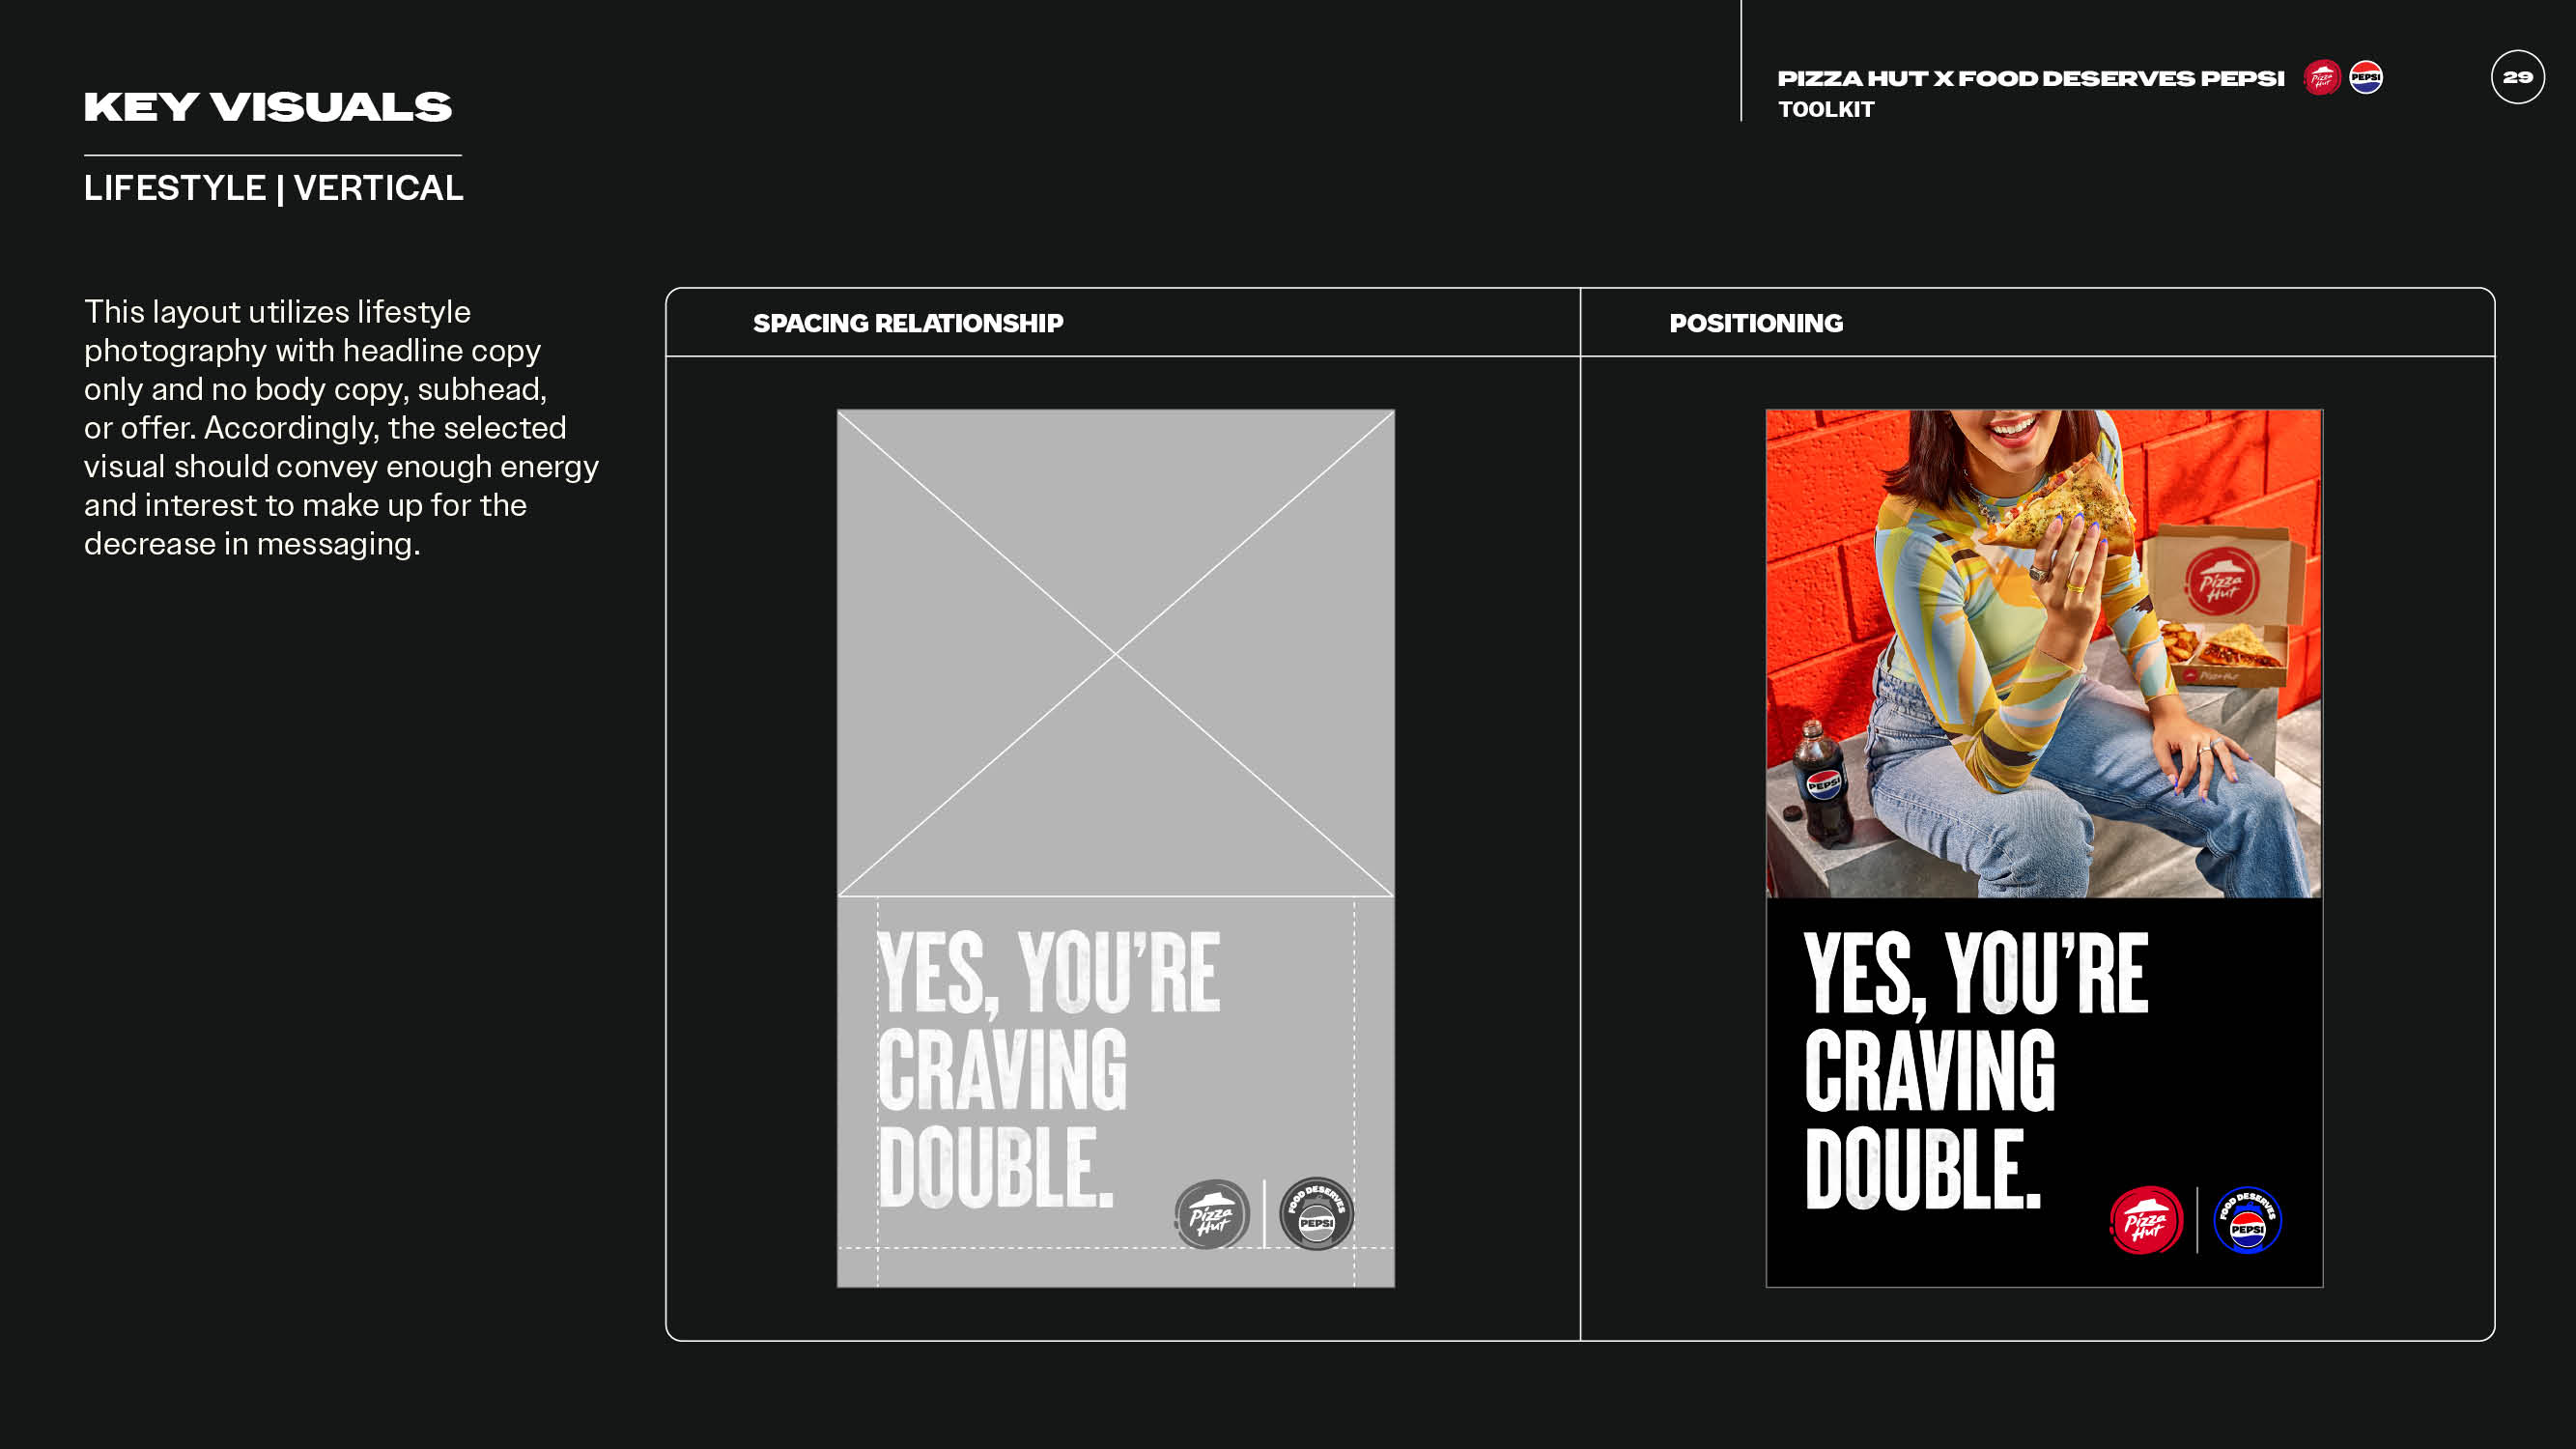Viewport: 2576px width, 1449px height.
Task: Select the KEY VISUALS heading
Action: 268,107
